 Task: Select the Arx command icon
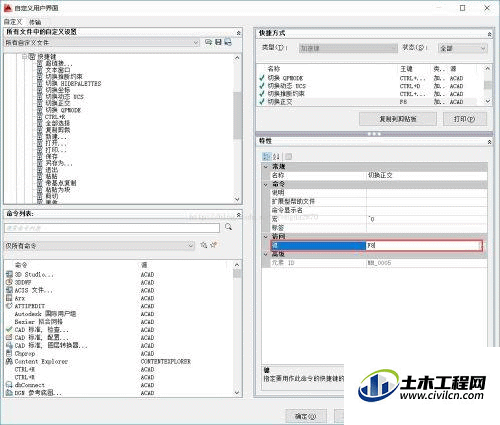(x=9, y=298)
